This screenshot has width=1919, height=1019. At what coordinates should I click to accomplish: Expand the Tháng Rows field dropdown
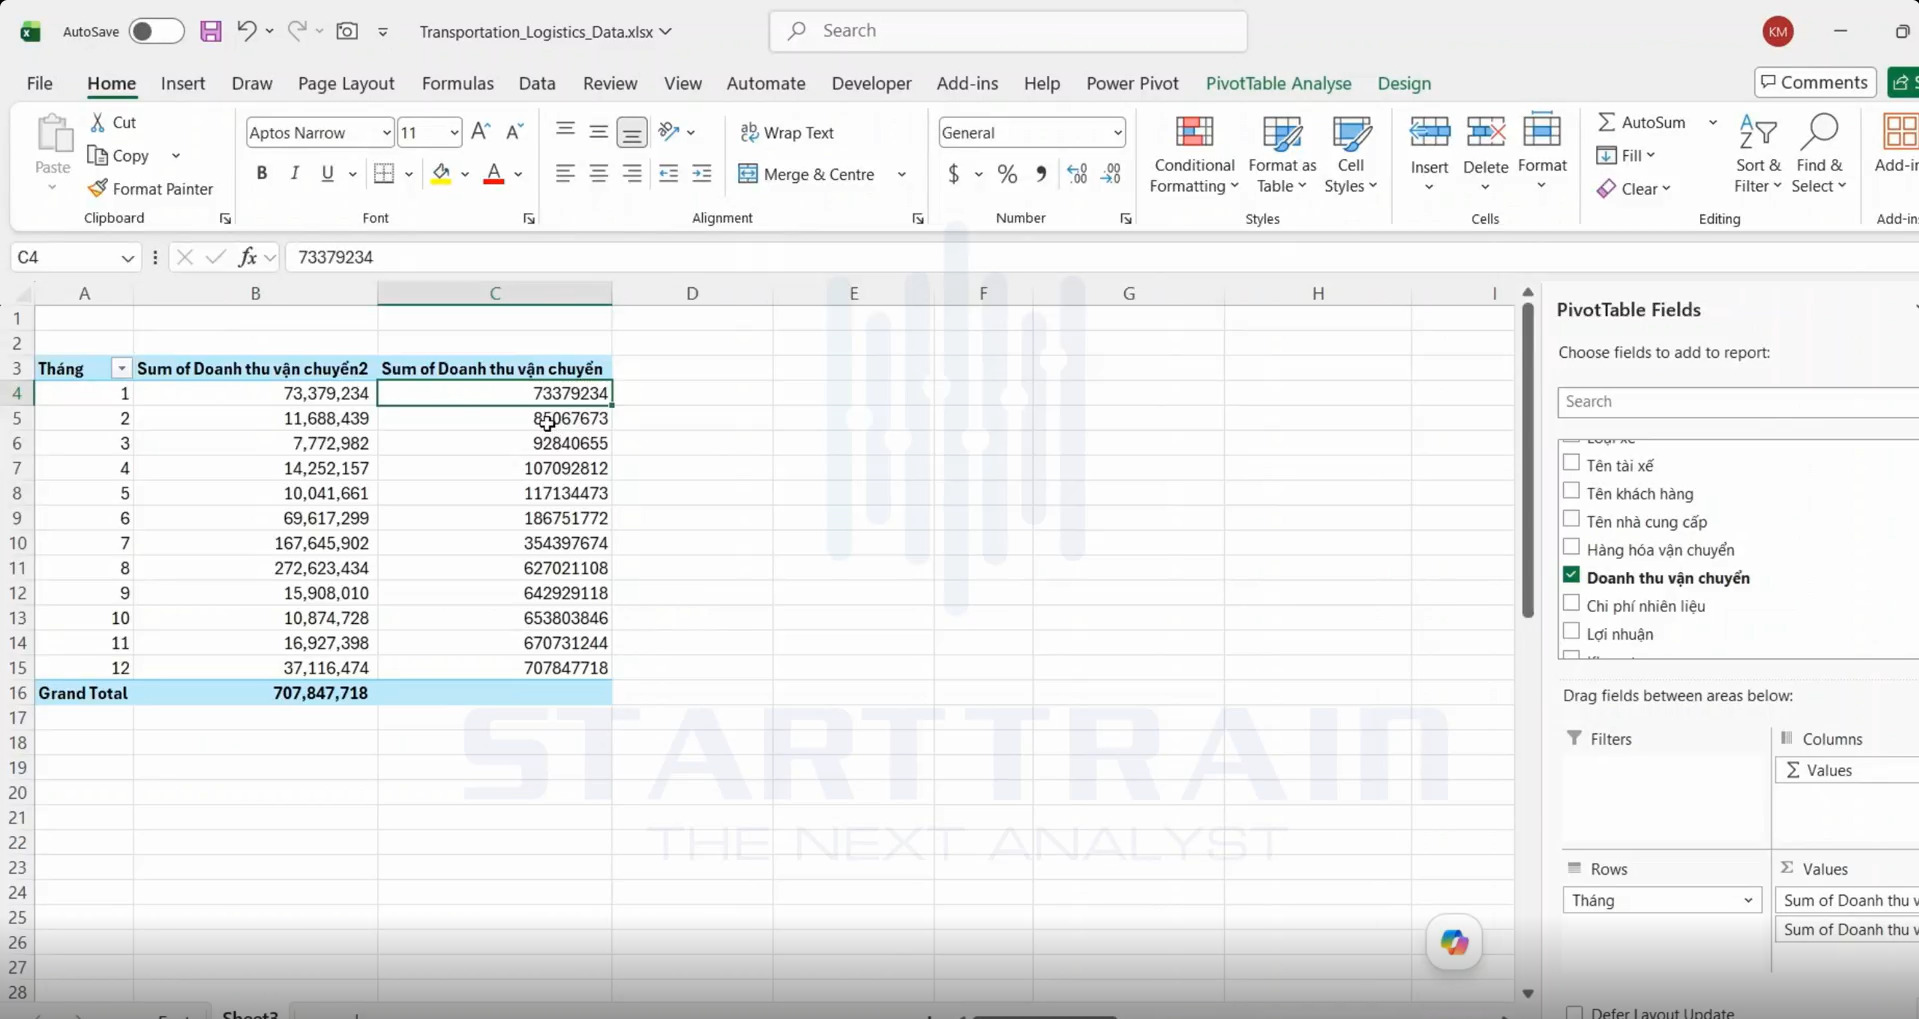pyautogui.click(x=1747, y=900)
